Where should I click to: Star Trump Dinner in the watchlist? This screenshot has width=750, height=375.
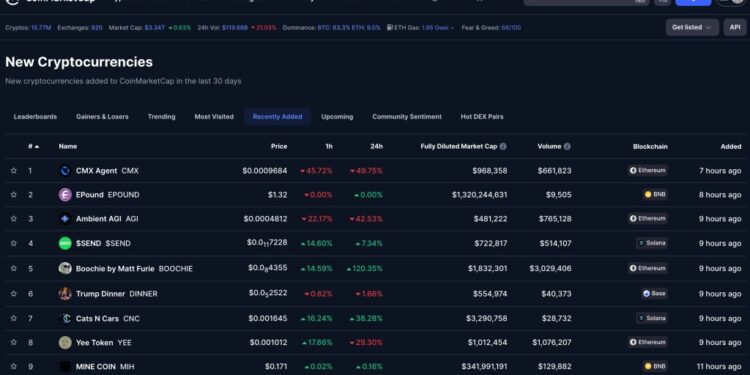click(x=13, y=294)
